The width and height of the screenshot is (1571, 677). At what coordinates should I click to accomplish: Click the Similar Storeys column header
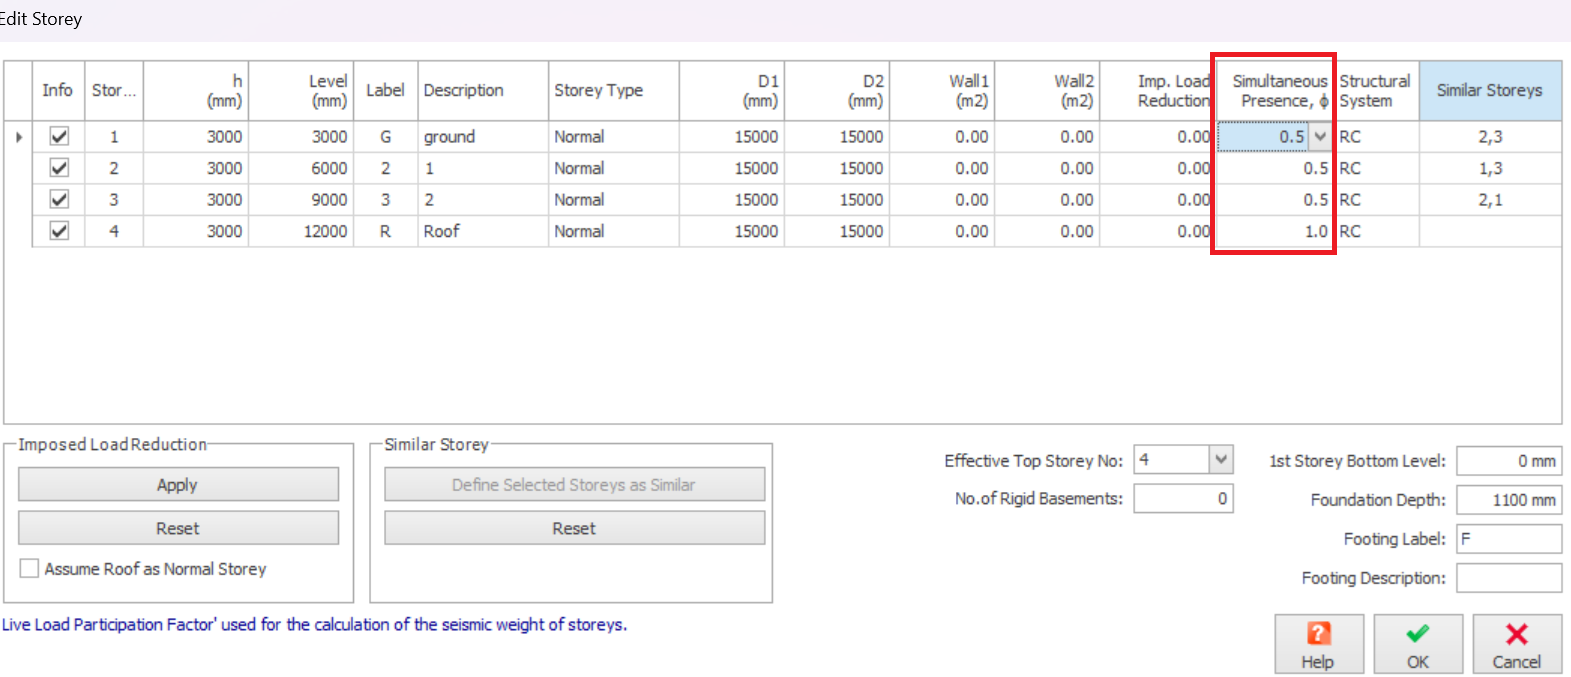(1489, 90)
